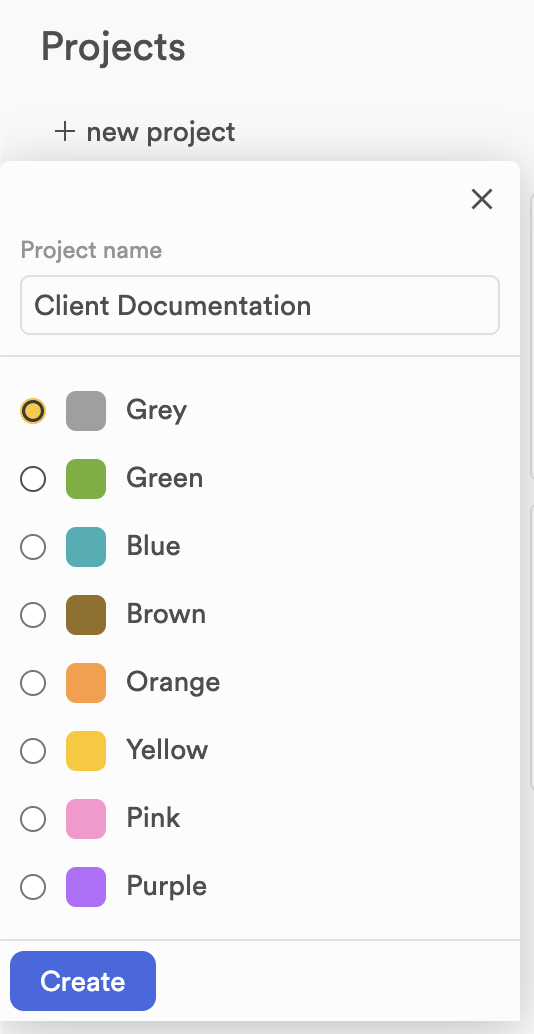The image size is (534, 1034).
Task: Select the Pink radio button
Action: coord(33,819)
